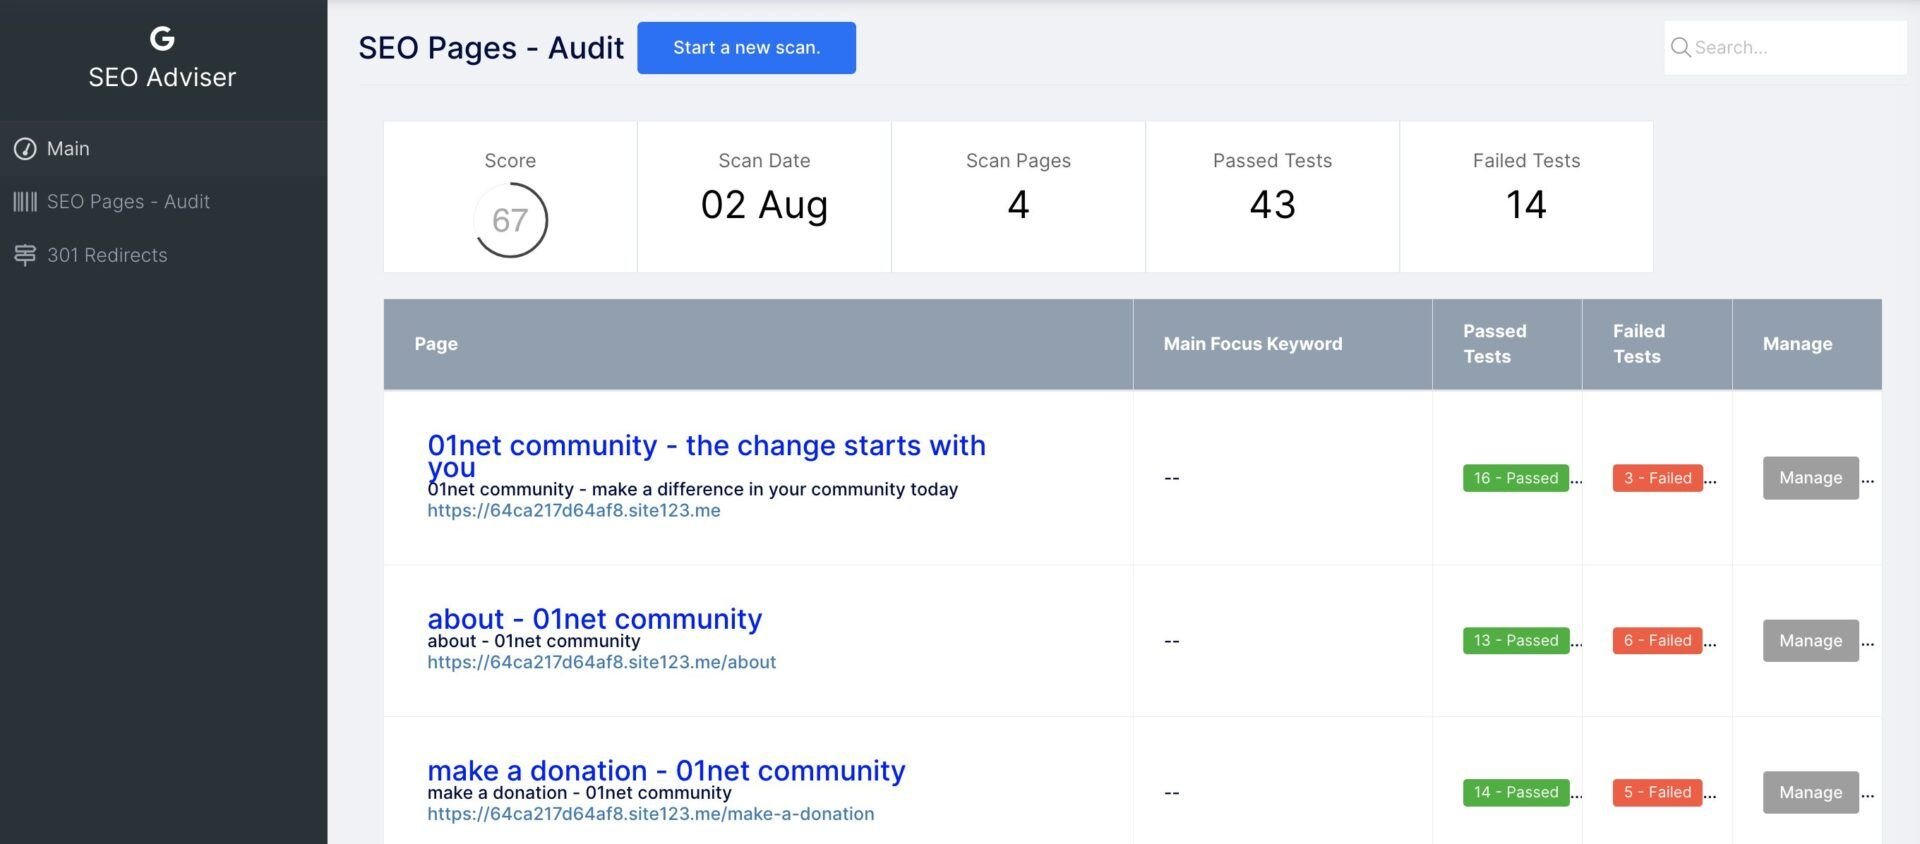Click the G logo above SEO Adviser

(x=162, y=38)
